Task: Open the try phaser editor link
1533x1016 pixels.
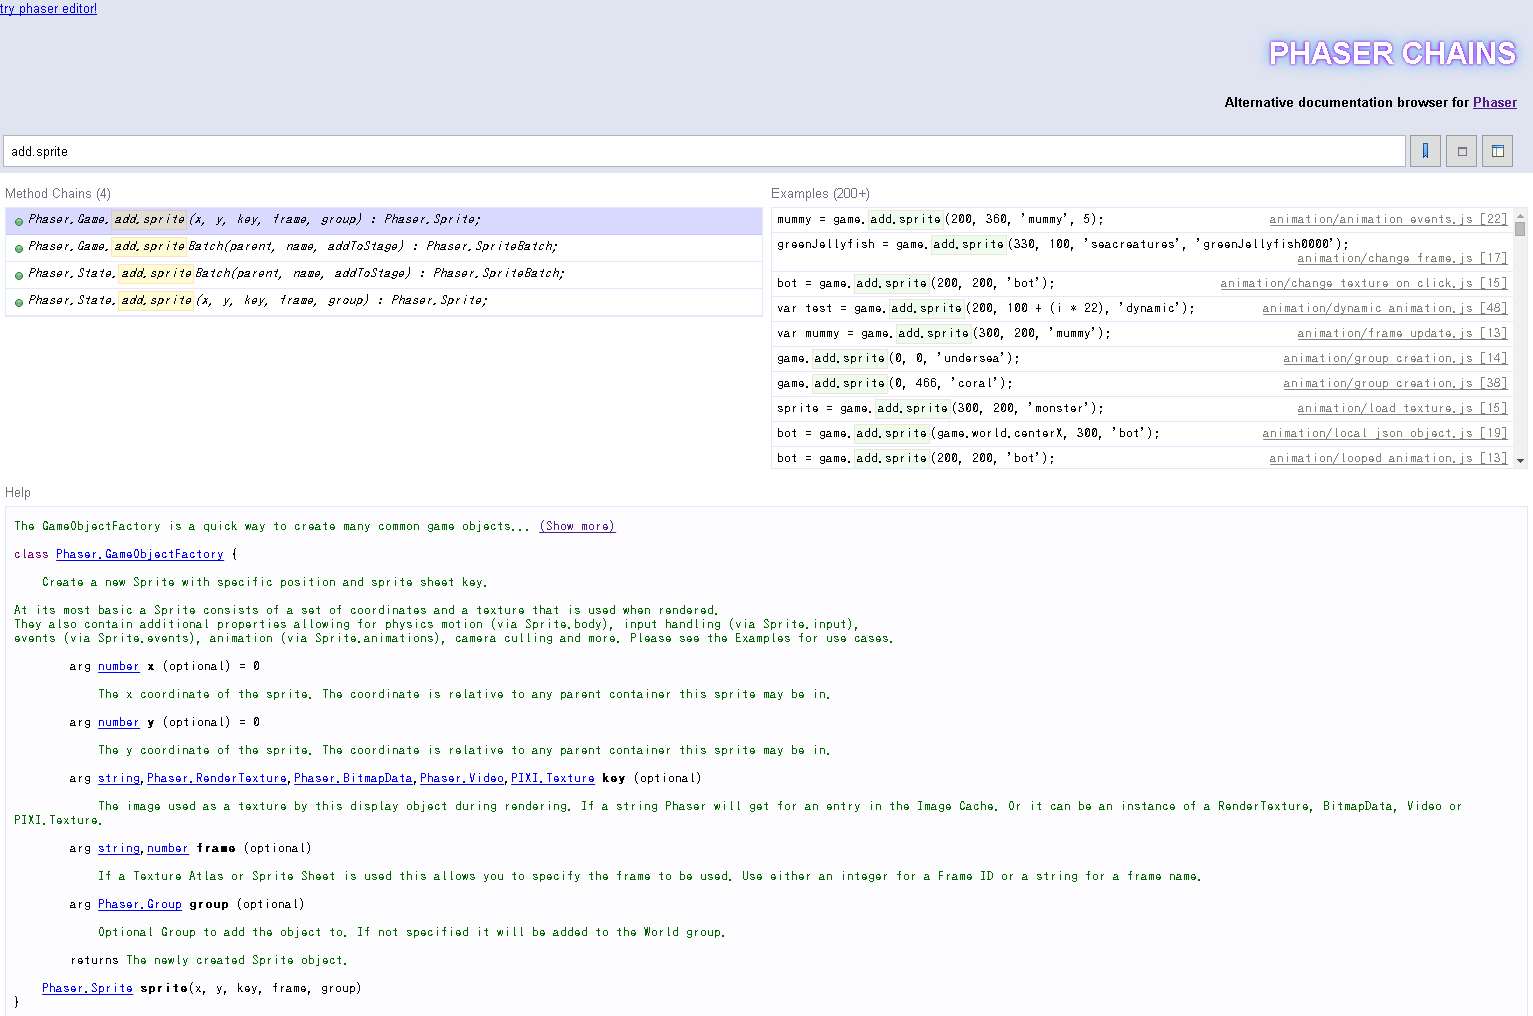Action: coord(48,9)
